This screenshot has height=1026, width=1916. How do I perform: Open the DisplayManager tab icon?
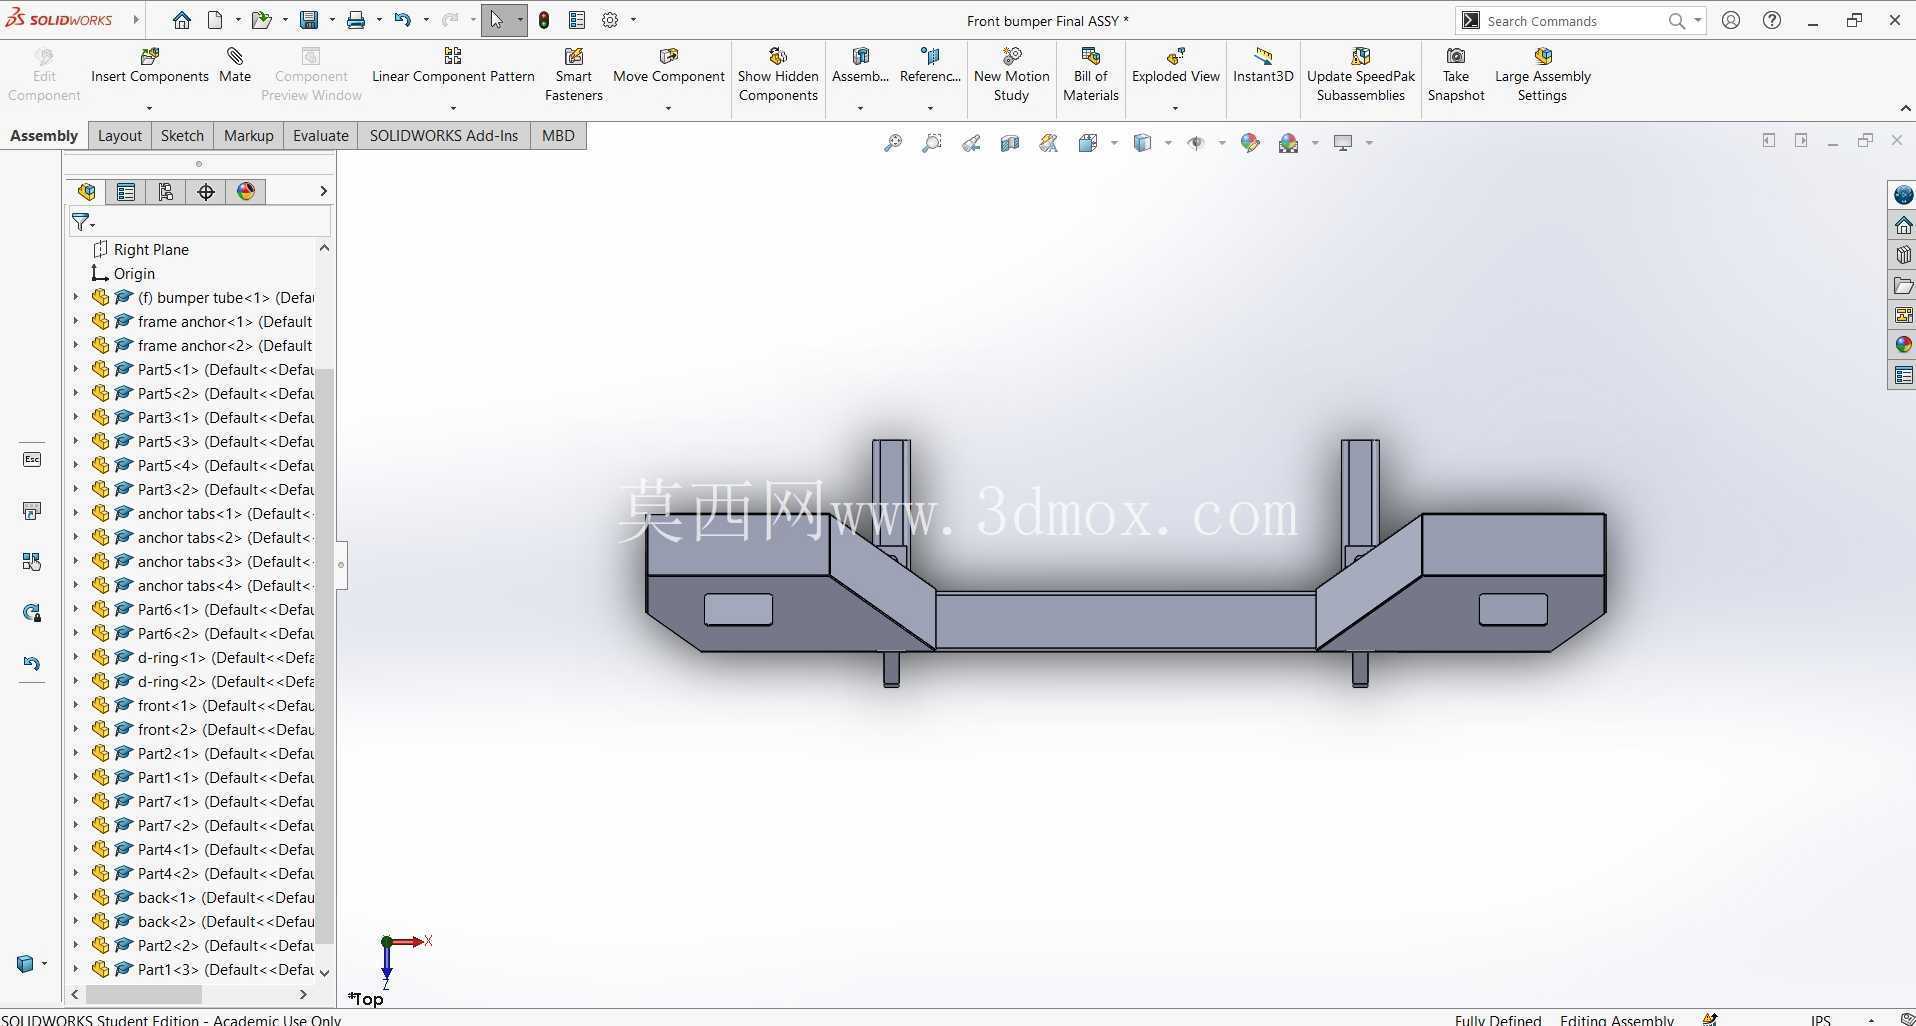click(x=246, y=191)
